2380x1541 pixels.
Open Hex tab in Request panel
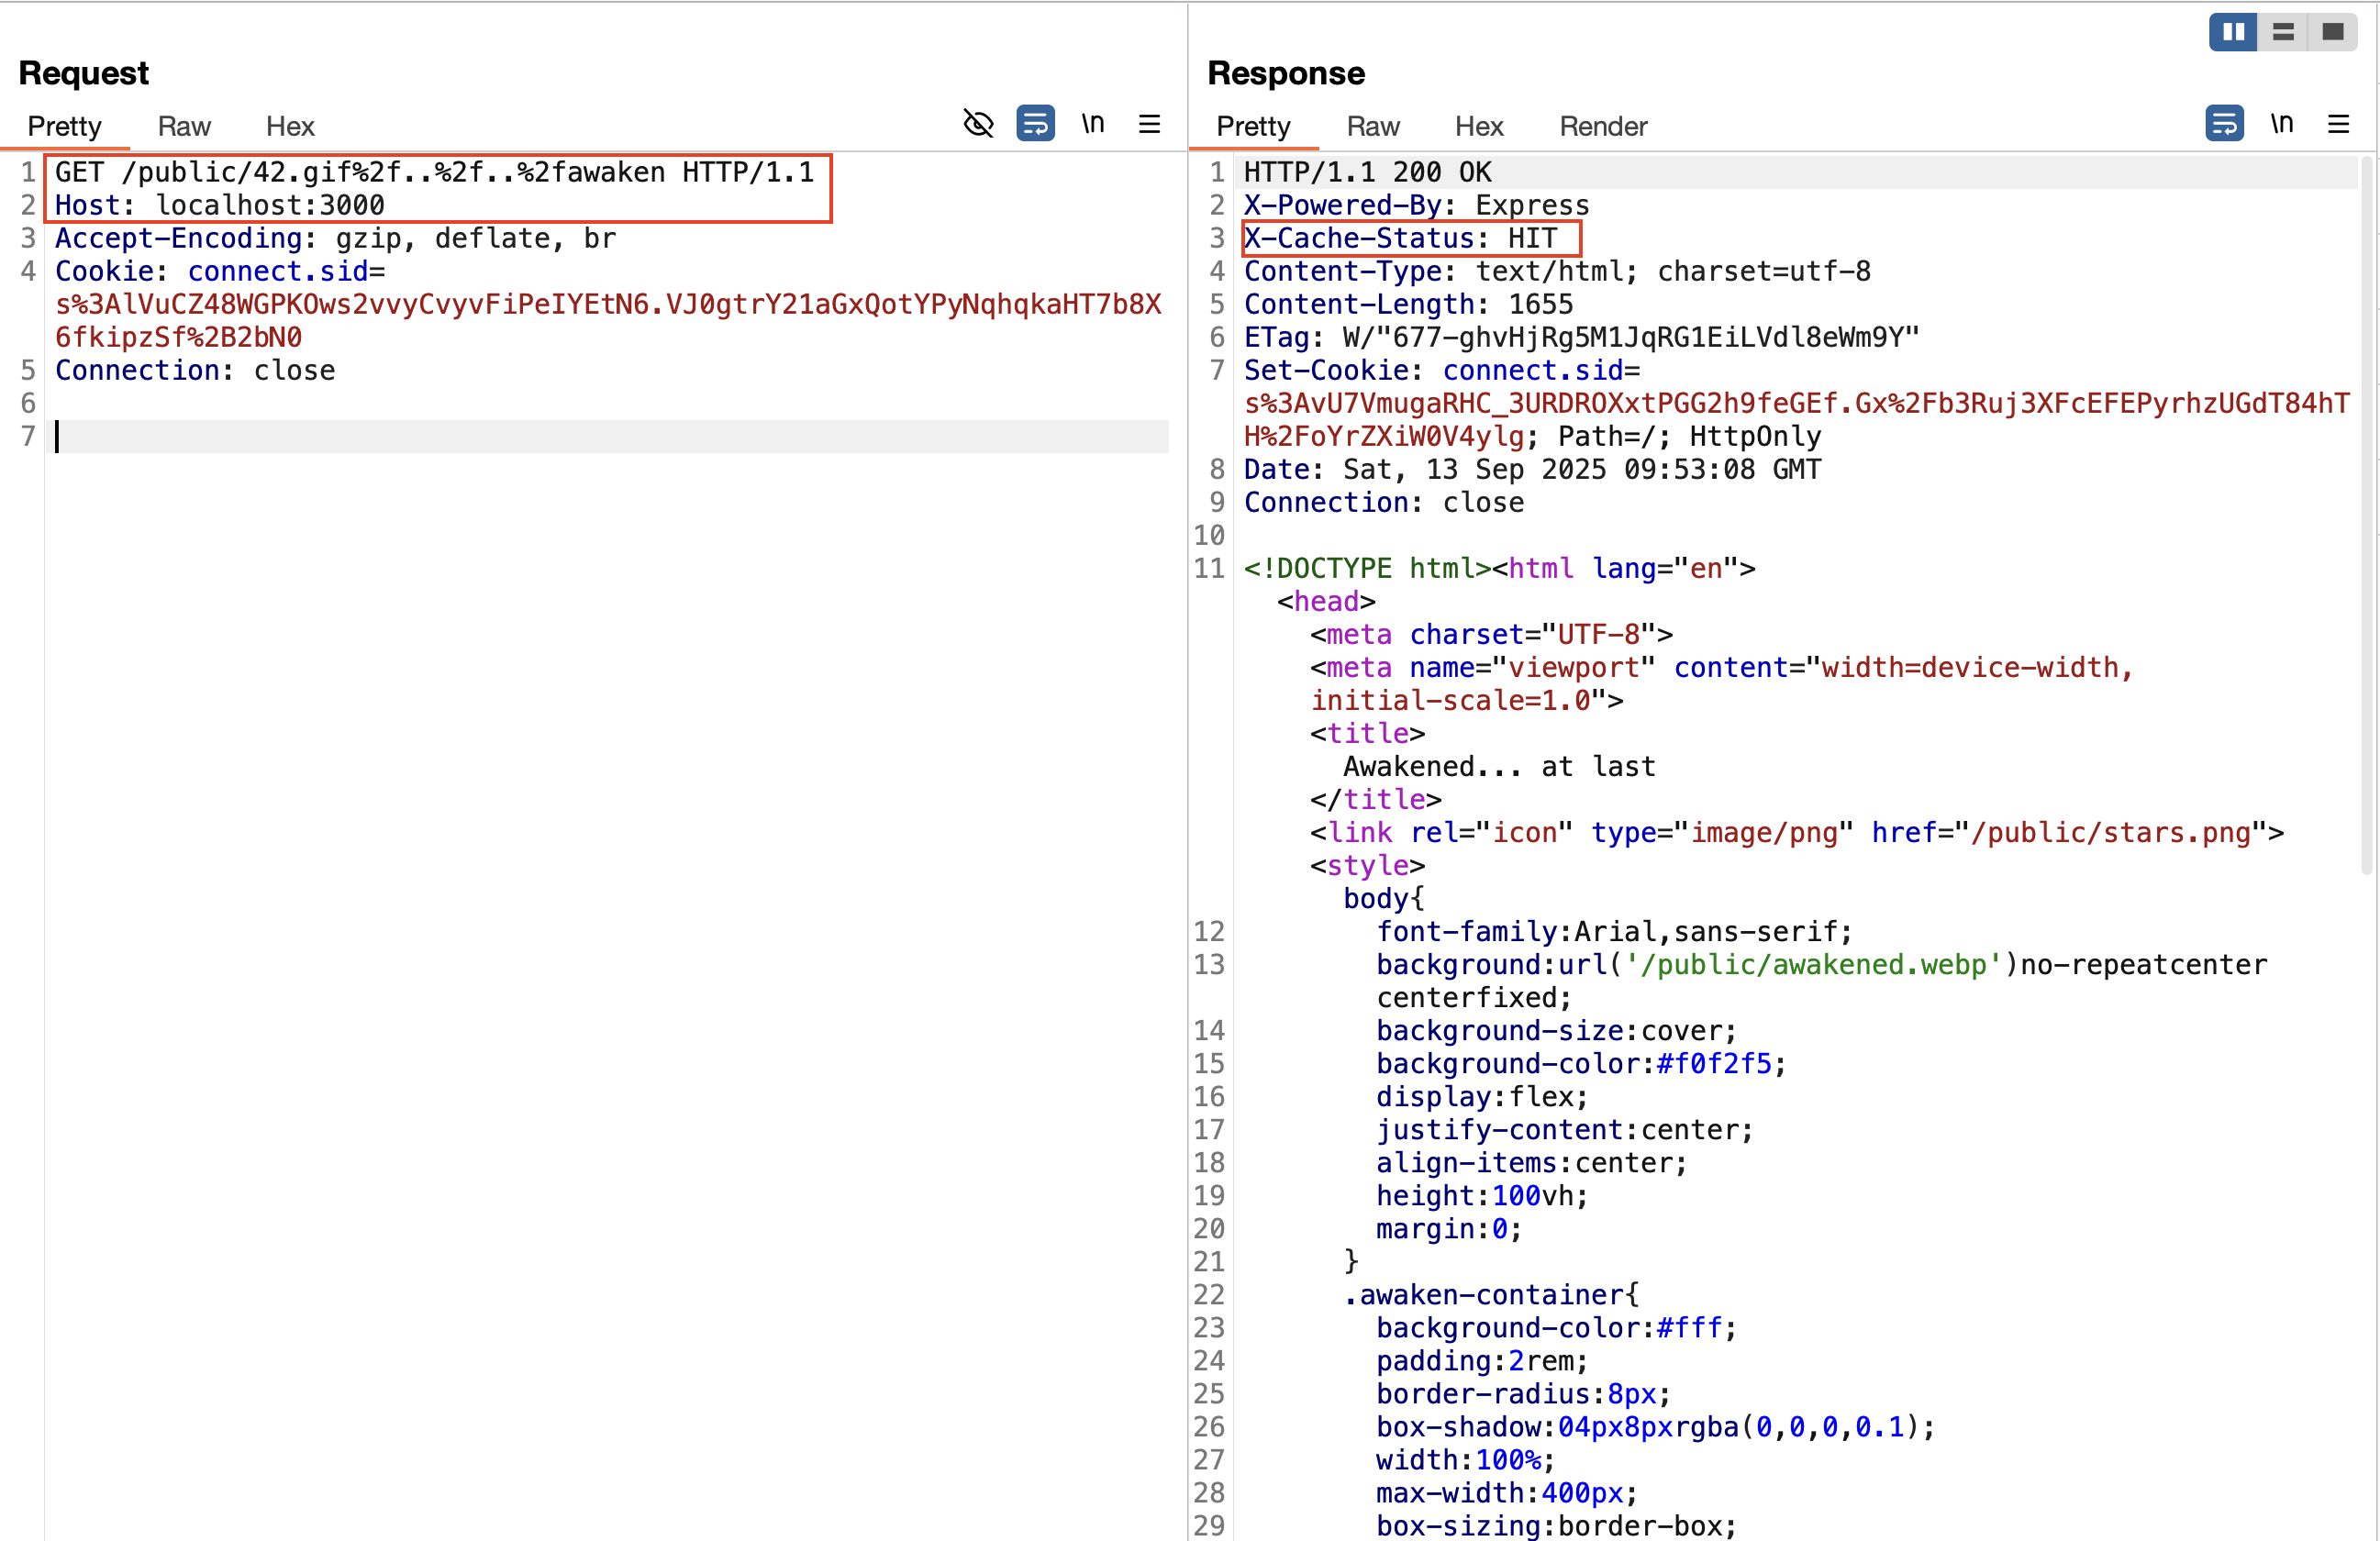(x=290, y=126)
